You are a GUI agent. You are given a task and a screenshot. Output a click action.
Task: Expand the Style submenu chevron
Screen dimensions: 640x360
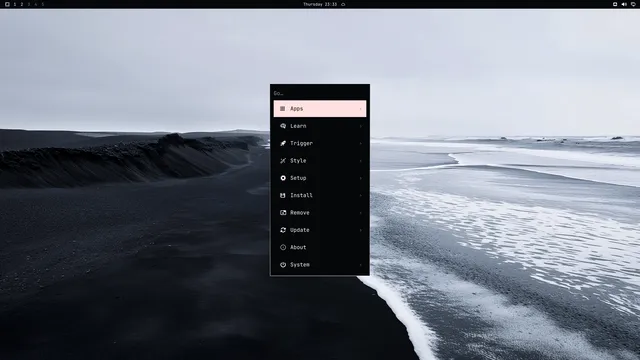tap(360, 161)
